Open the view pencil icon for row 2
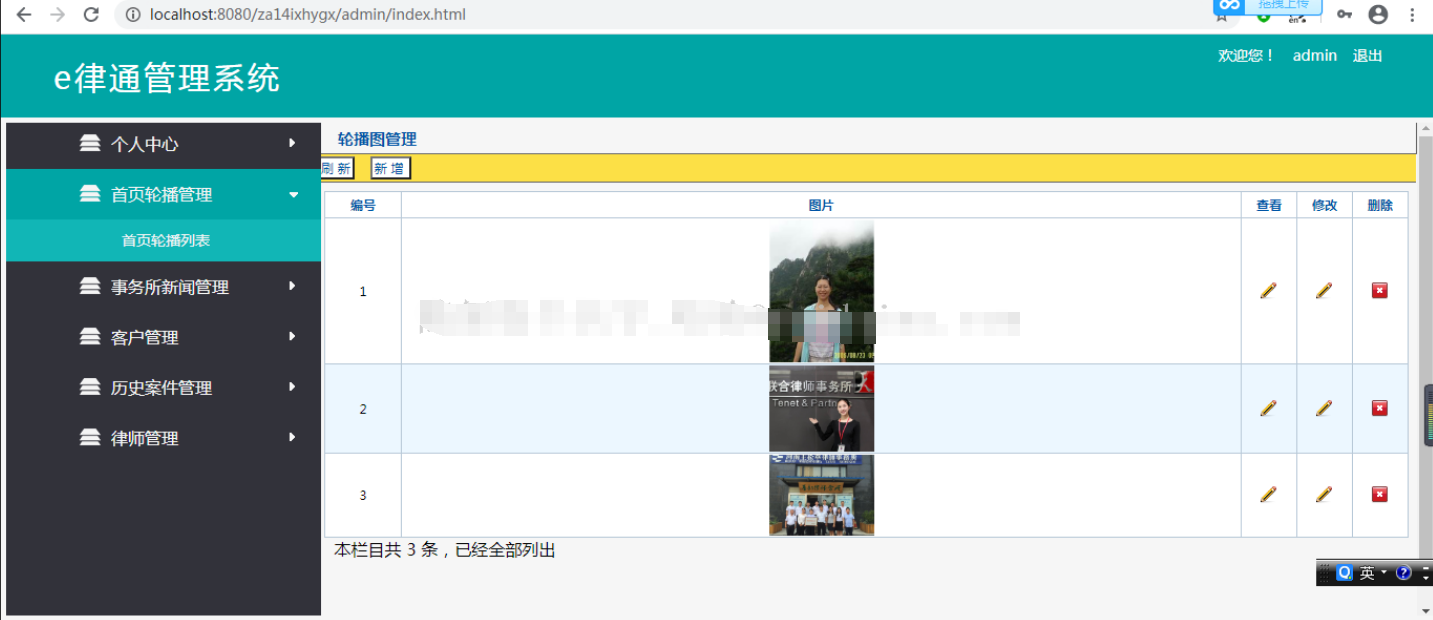The image size is (1433, 620). [1268, 408]
